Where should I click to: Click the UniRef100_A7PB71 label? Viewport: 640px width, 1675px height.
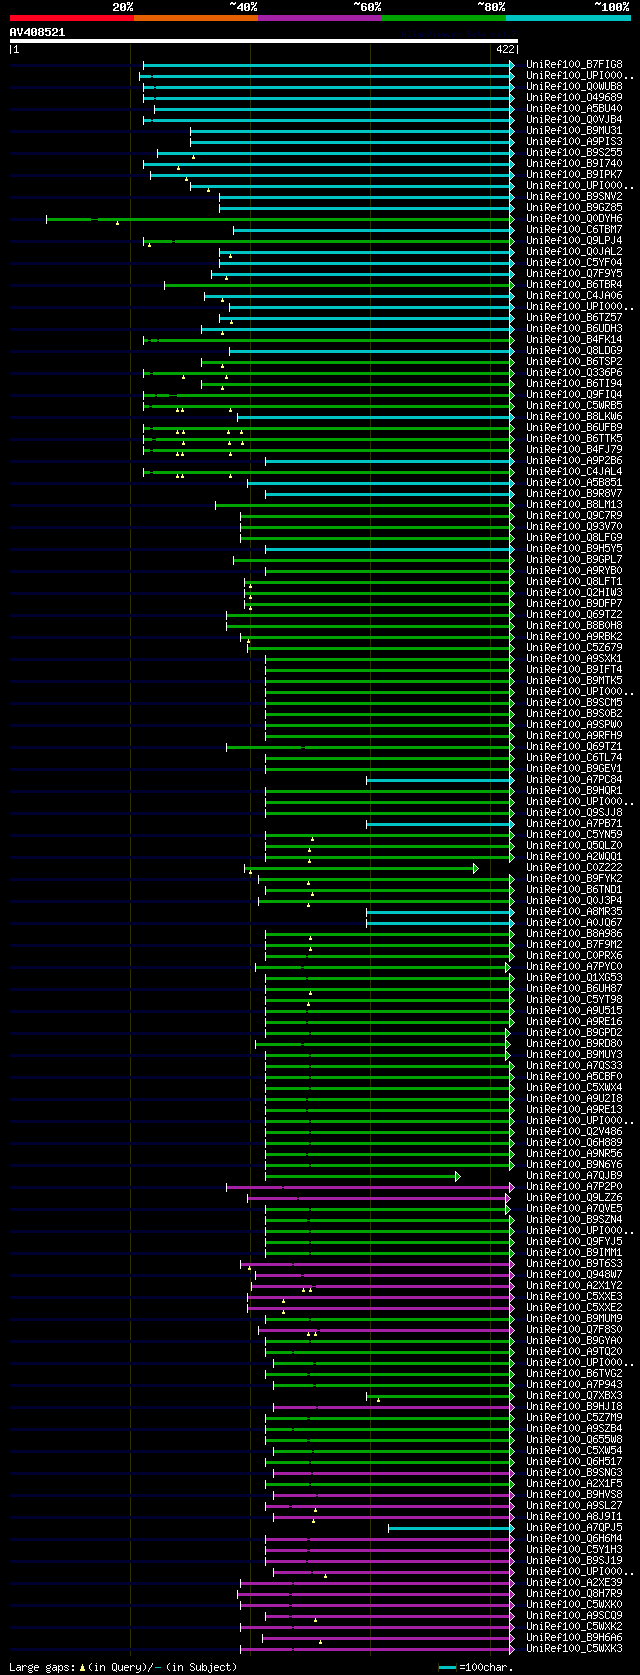574,824
